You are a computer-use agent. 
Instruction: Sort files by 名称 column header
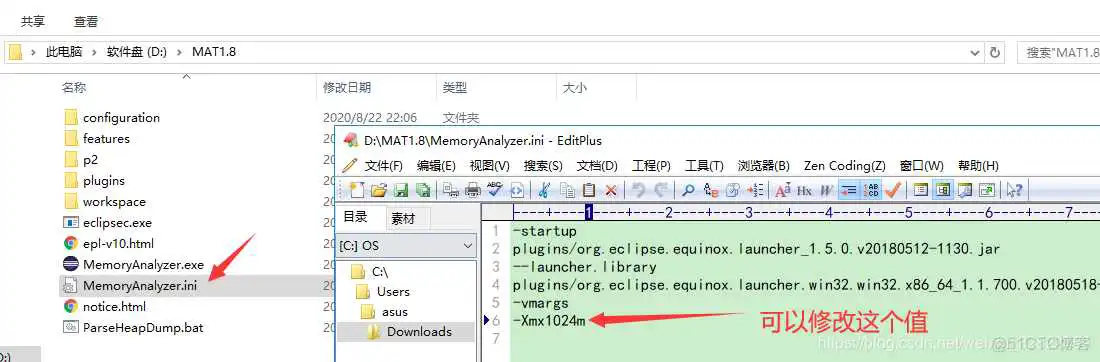(x=74, y=88)
